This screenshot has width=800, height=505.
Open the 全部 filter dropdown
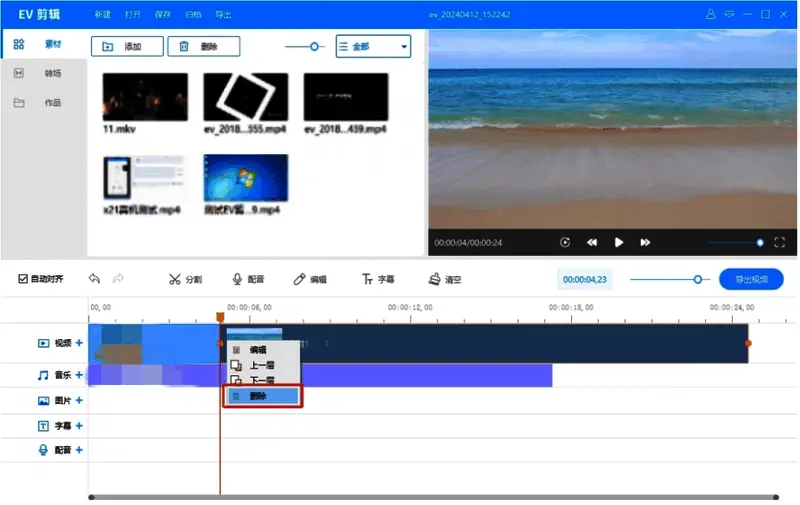click(373, 46)
